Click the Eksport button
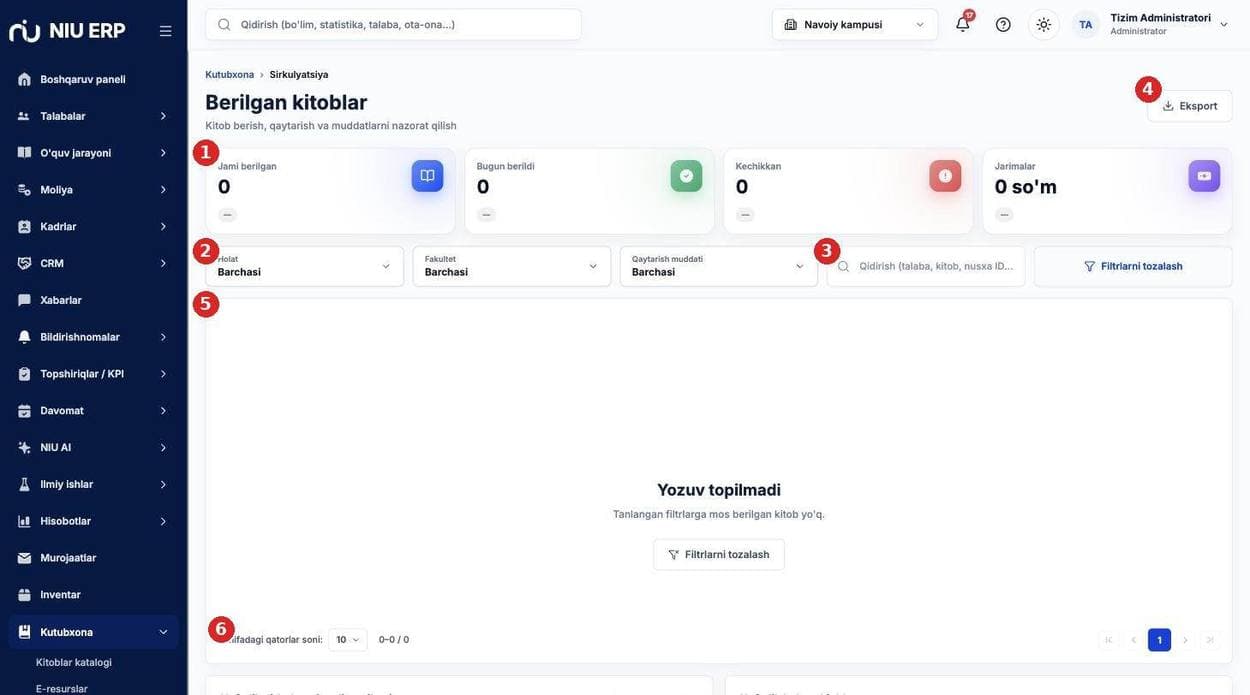The image size is (1250, 695). [1190, 106]
